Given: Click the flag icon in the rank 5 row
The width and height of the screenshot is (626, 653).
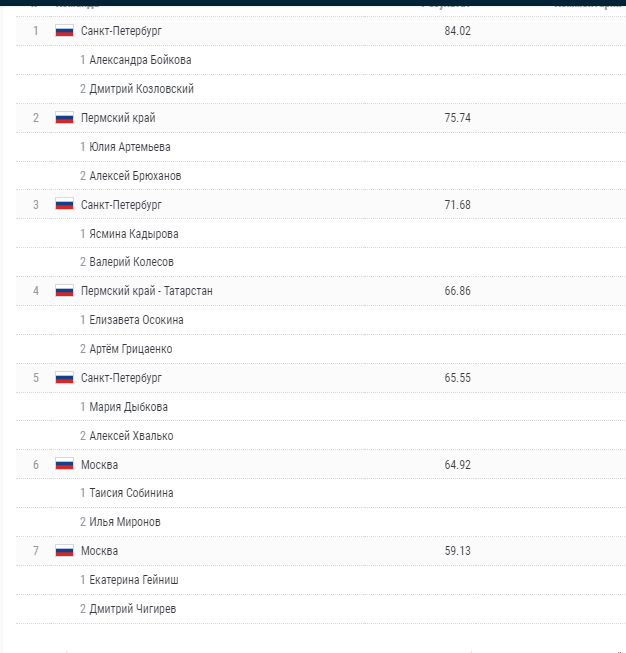Looking at the screenshot, I should [65, 378].
